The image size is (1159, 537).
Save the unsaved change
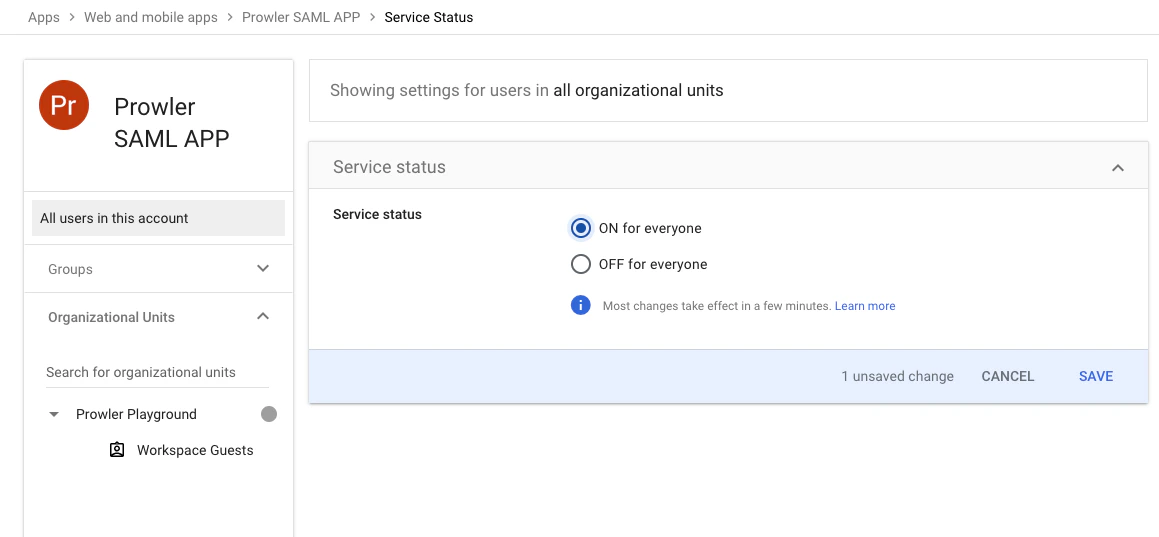tap(1095, 376)
